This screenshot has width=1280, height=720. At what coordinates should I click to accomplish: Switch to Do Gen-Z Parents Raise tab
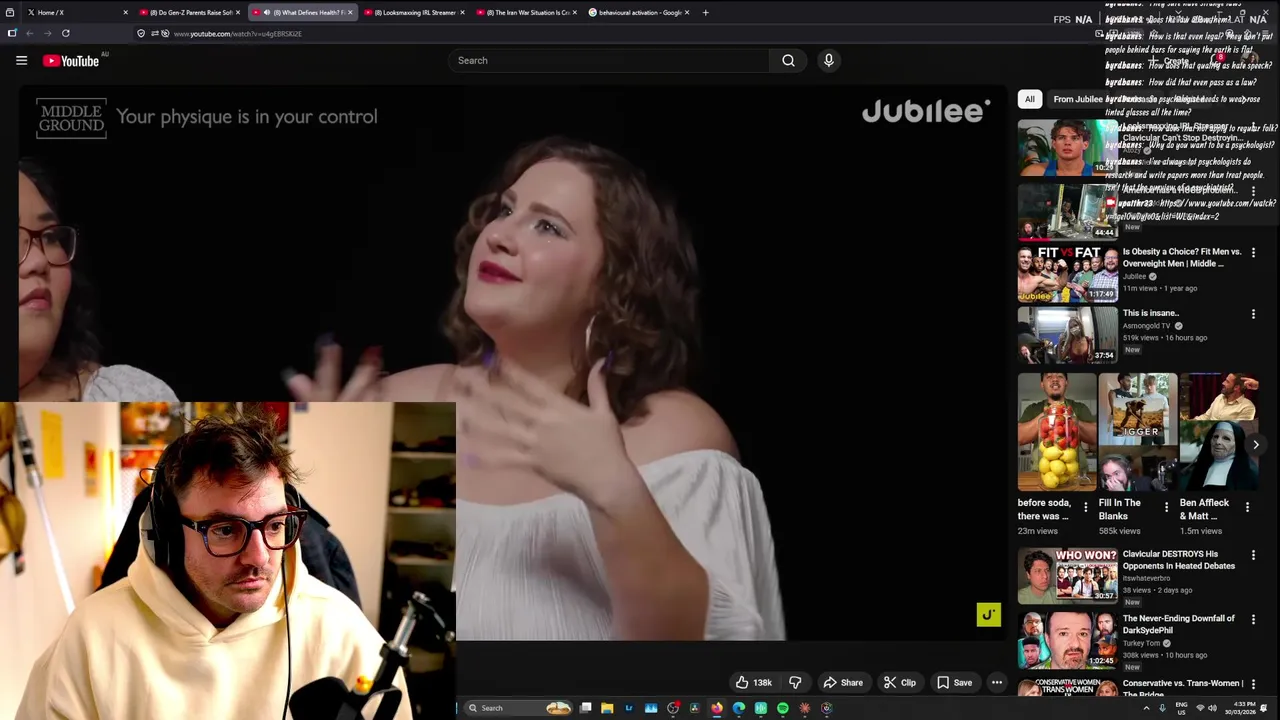pyautogui.click(x=190, y=12)
